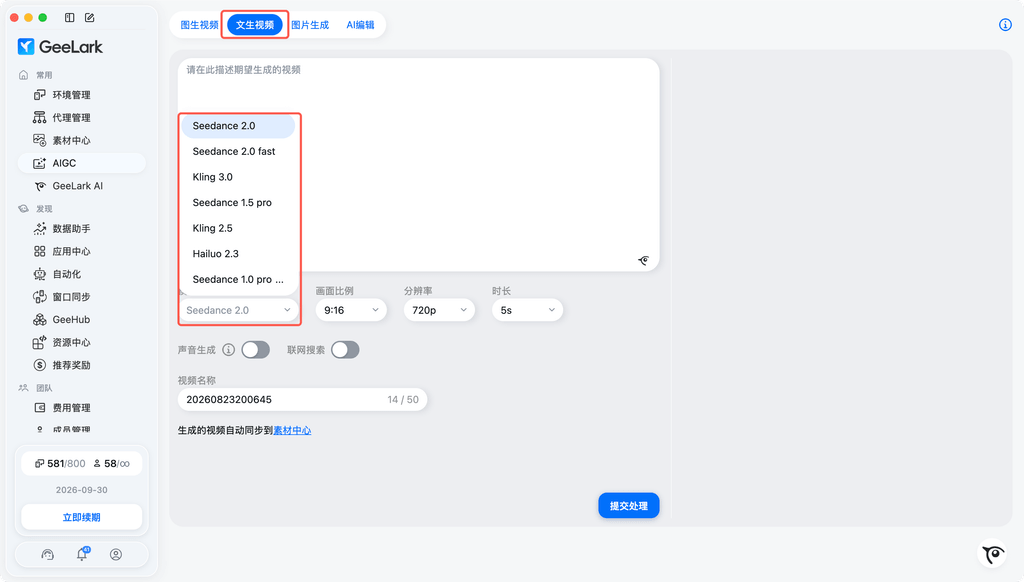The image size is (1024, 582).
Task: Open the 画面比例 9:16 dropdown
Action: pyautogui.click(x=351, y=310)
